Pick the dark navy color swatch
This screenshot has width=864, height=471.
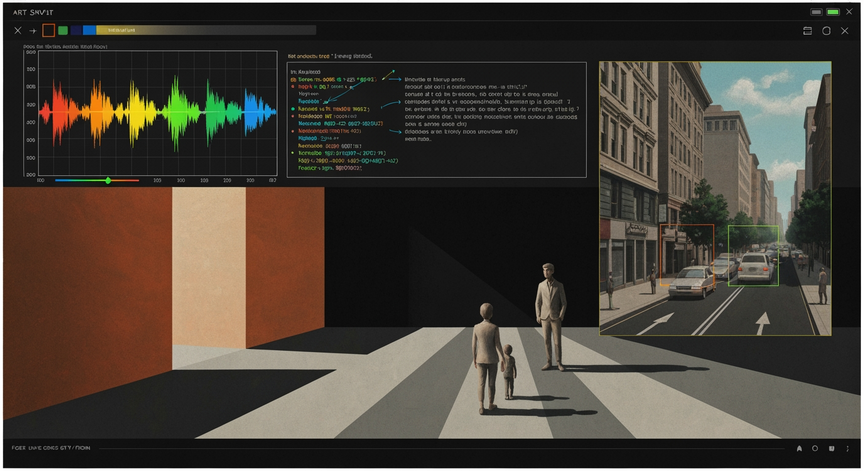(x=76, y=30)
